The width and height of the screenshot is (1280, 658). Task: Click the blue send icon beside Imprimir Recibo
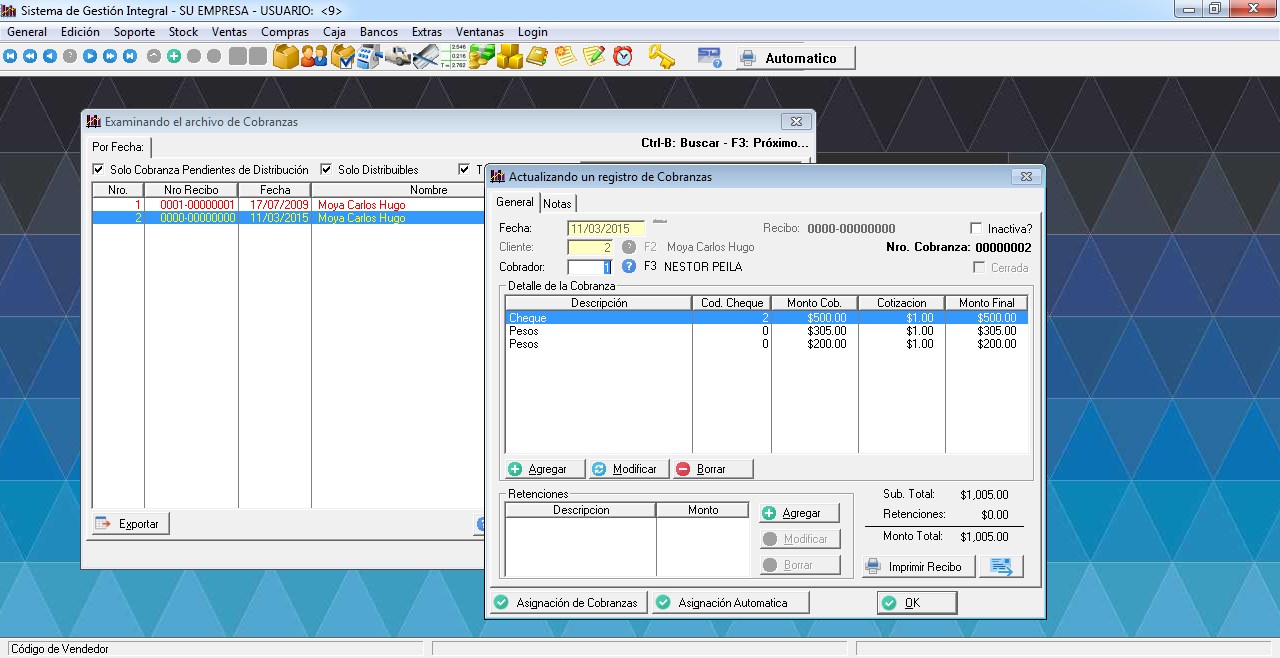pyautogui.click(x=1001, y=566)
